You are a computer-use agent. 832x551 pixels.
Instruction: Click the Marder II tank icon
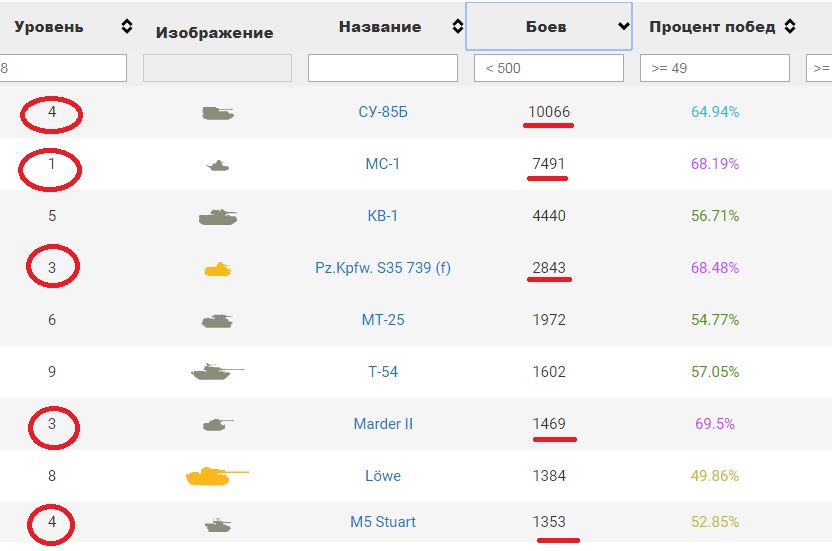218,424
